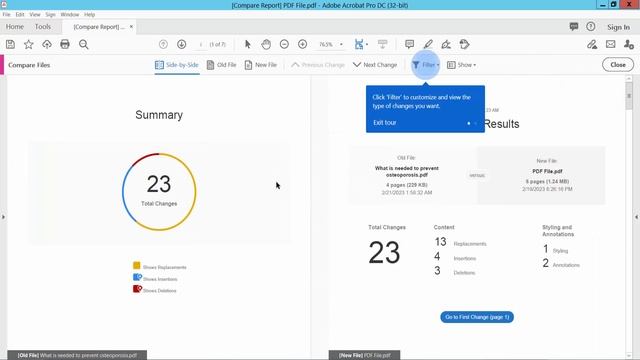Open the Find text magnifier

point(84,44)
